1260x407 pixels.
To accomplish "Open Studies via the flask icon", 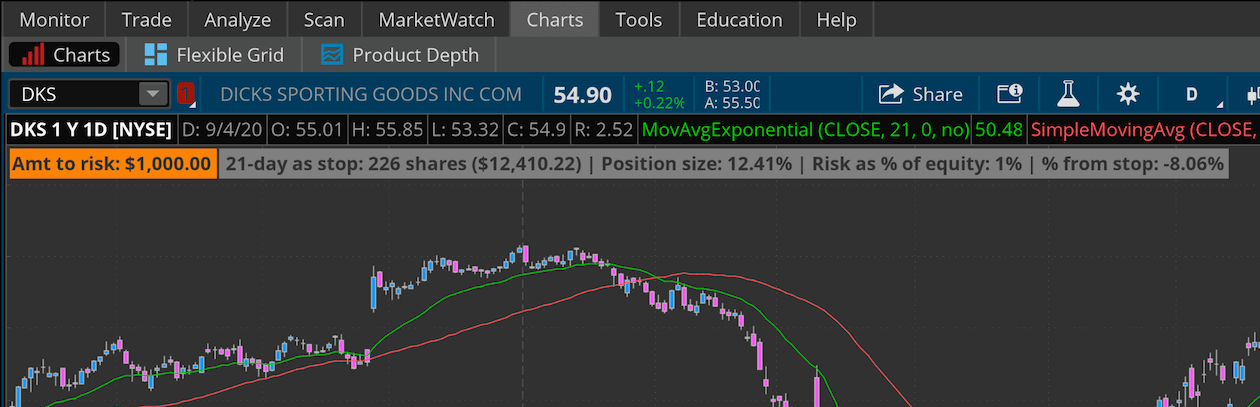I will tap(1069, 94).
